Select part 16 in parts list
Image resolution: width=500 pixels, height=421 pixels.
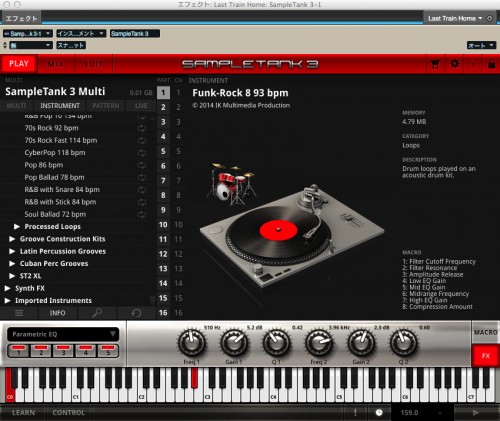point(163,313)
